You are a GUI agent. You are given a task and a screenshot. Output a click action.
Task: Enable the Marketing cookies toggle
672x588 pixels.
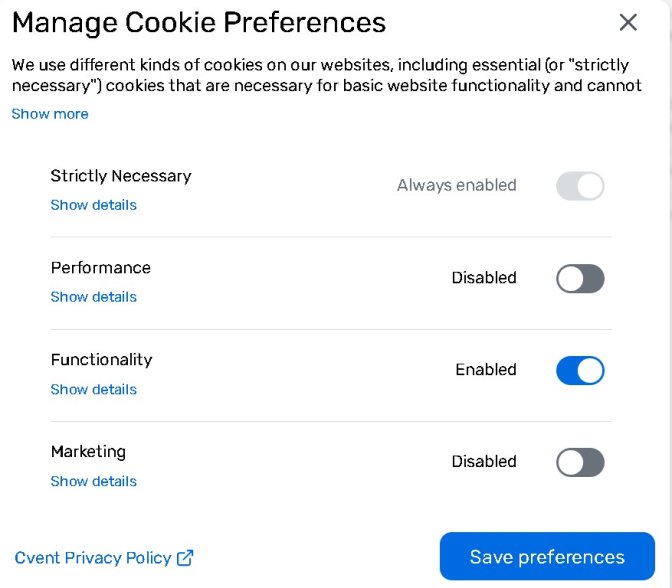tap(580, 462)
